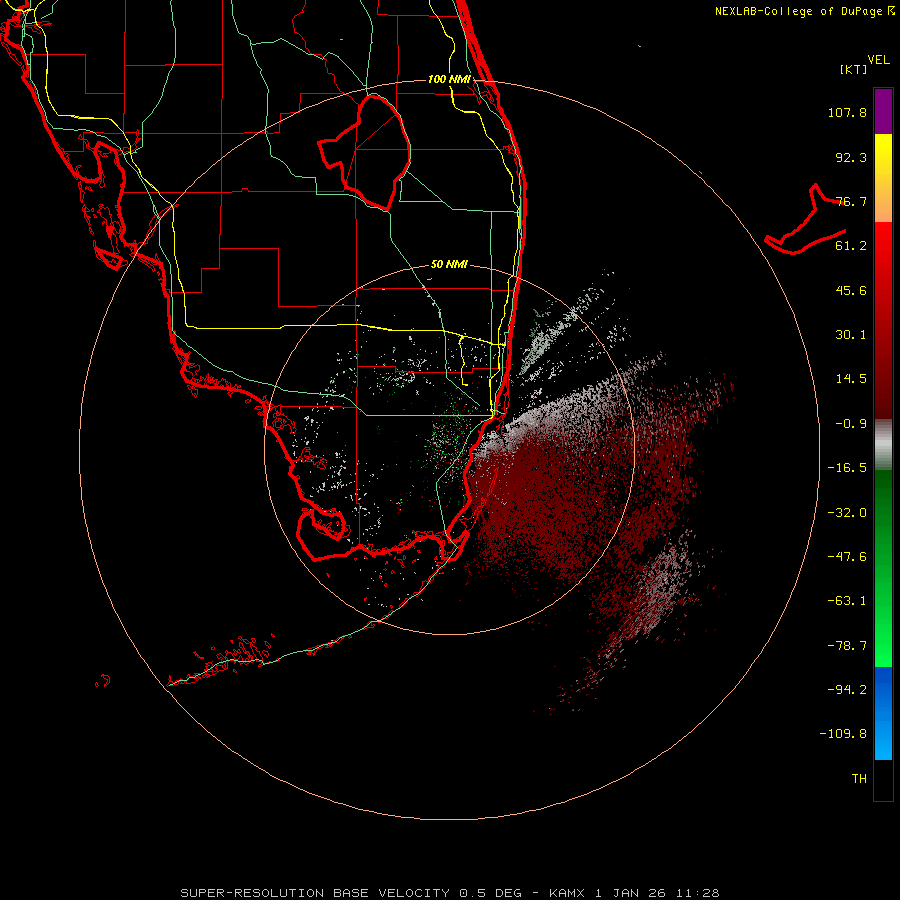Viewport: 900px width, 900px height.
Task: Pick the blue segment of velocity color bar
Action: 883,713
